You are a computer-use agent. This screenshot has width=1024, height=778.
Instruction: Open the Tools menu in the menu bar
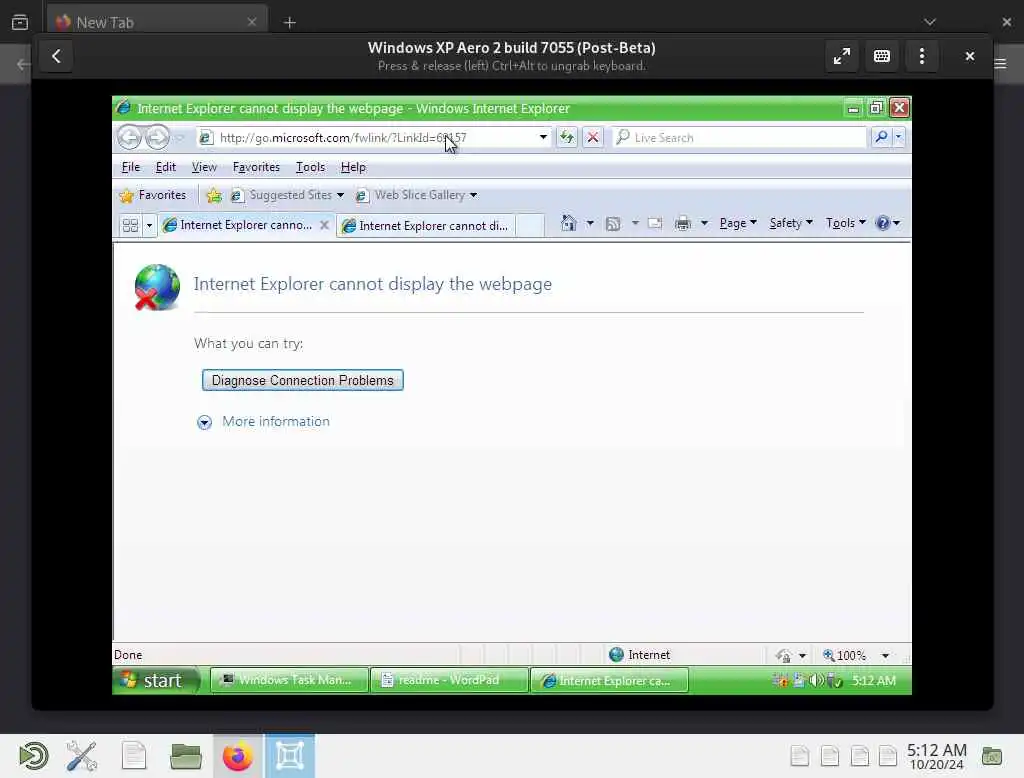310,167
